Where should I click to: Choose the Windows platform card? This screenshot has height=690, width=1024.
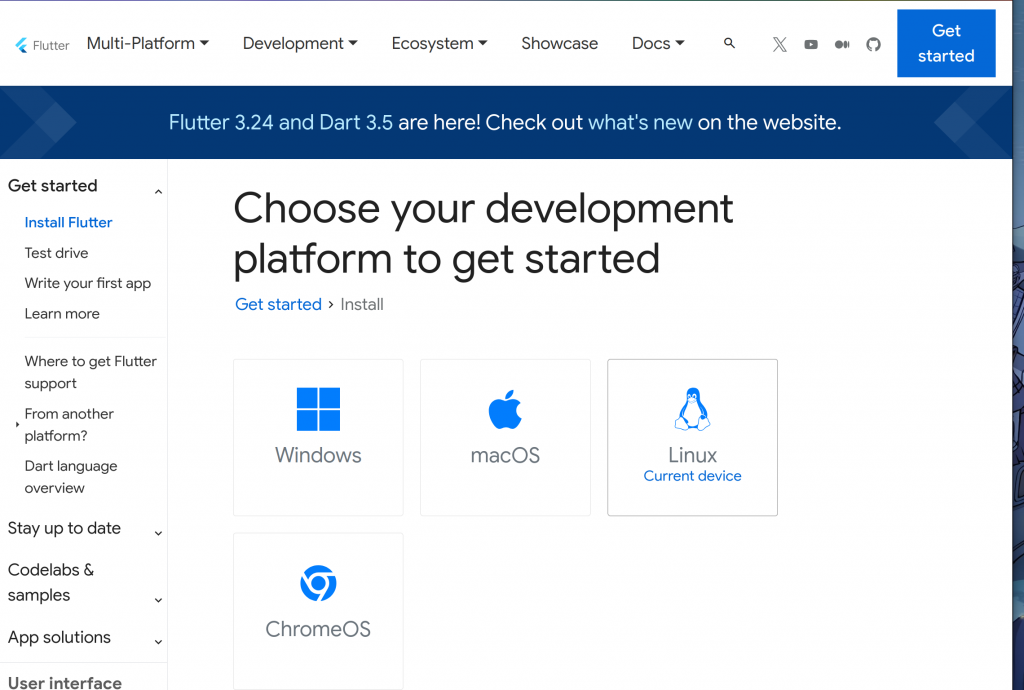point(318,437)
